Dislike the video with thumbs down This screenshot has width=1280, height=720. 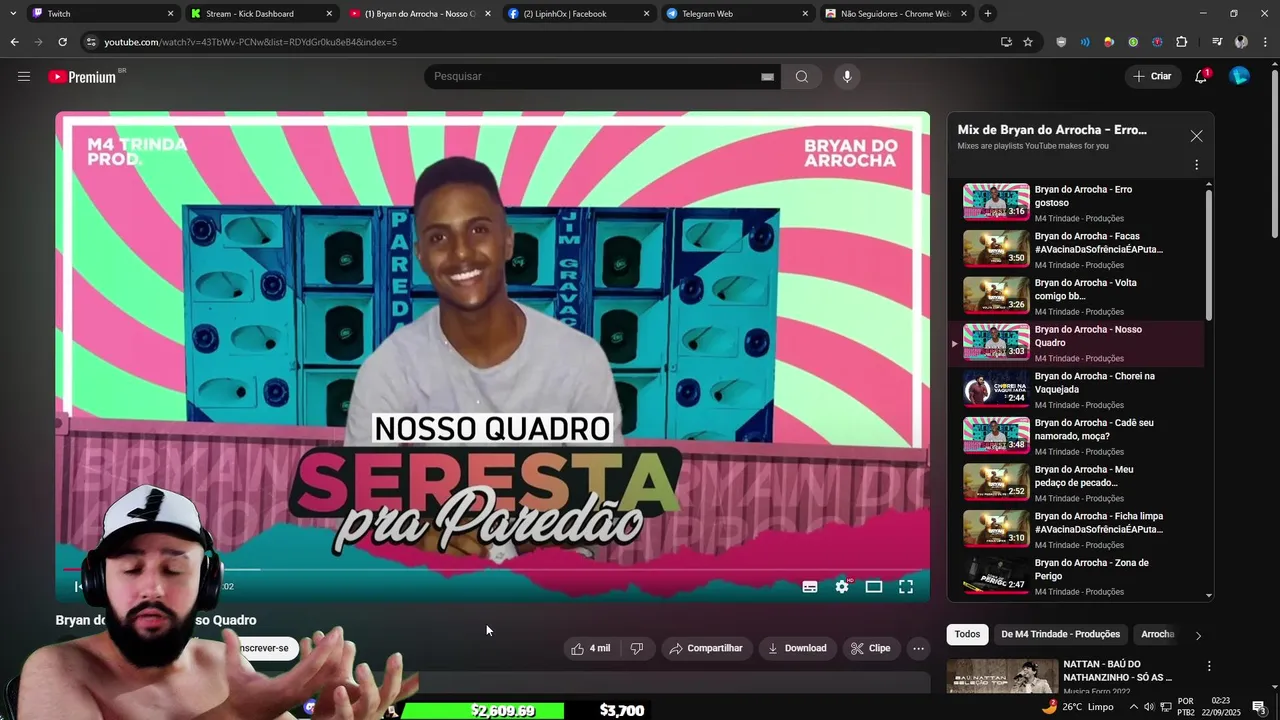[x=637, y=648]
